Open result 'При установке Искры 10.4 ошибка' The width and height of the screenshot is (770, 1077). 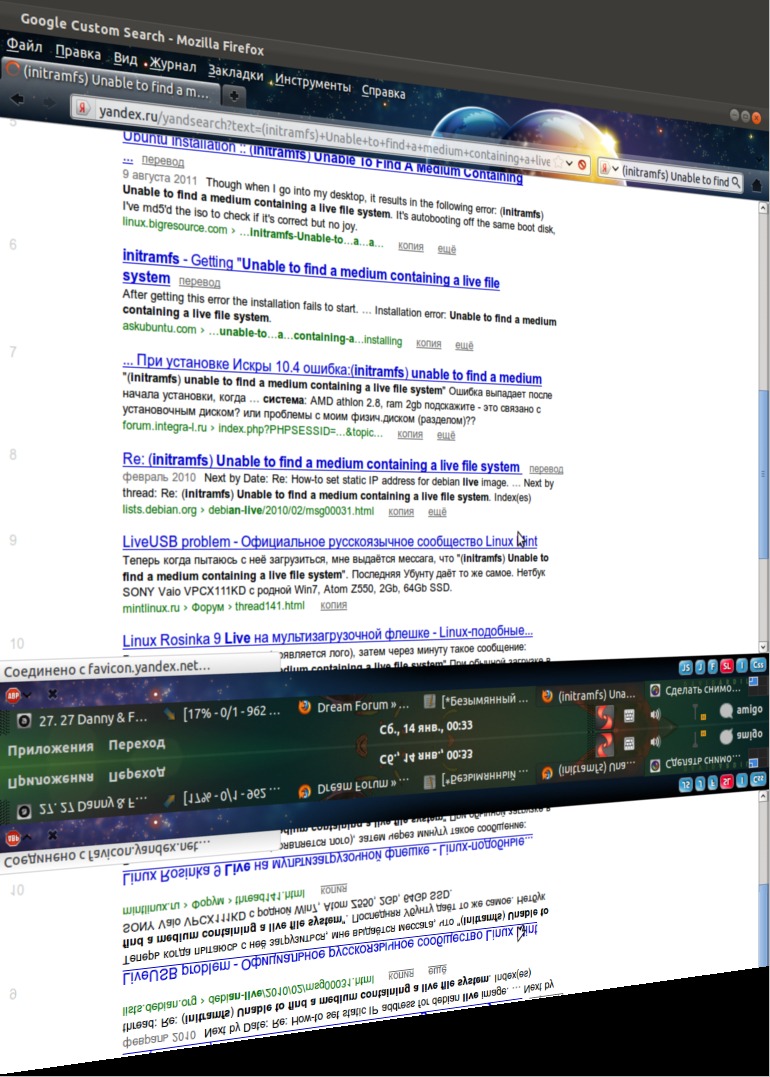coord(332,369)
